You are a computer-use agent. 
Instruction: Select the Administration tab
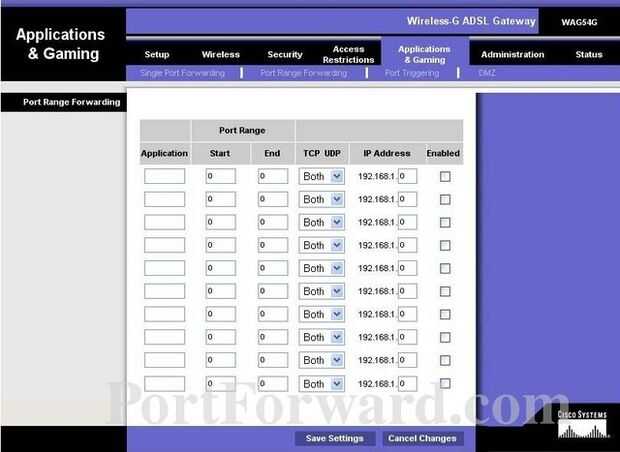pyautogui.click(x=512, y=54)
